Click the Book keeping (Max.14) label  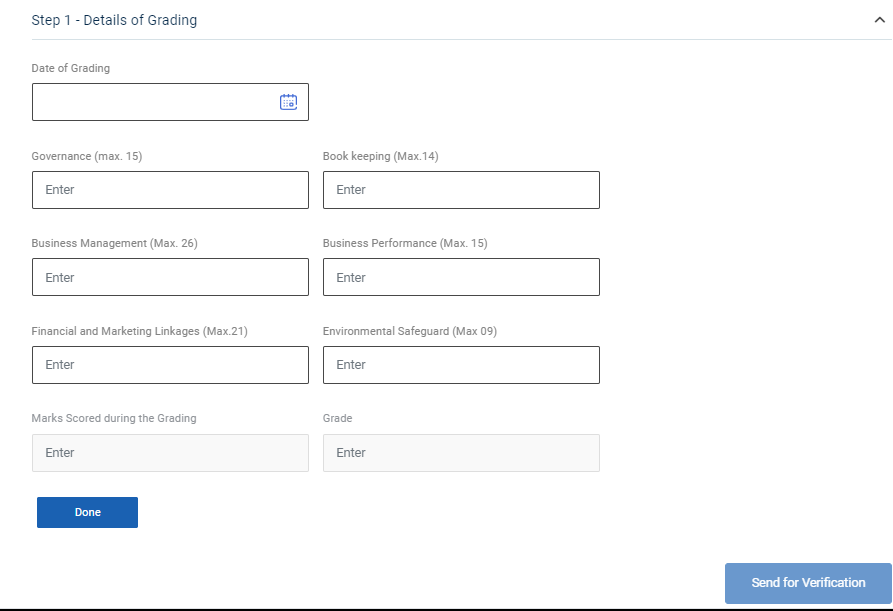coord(380,156)
